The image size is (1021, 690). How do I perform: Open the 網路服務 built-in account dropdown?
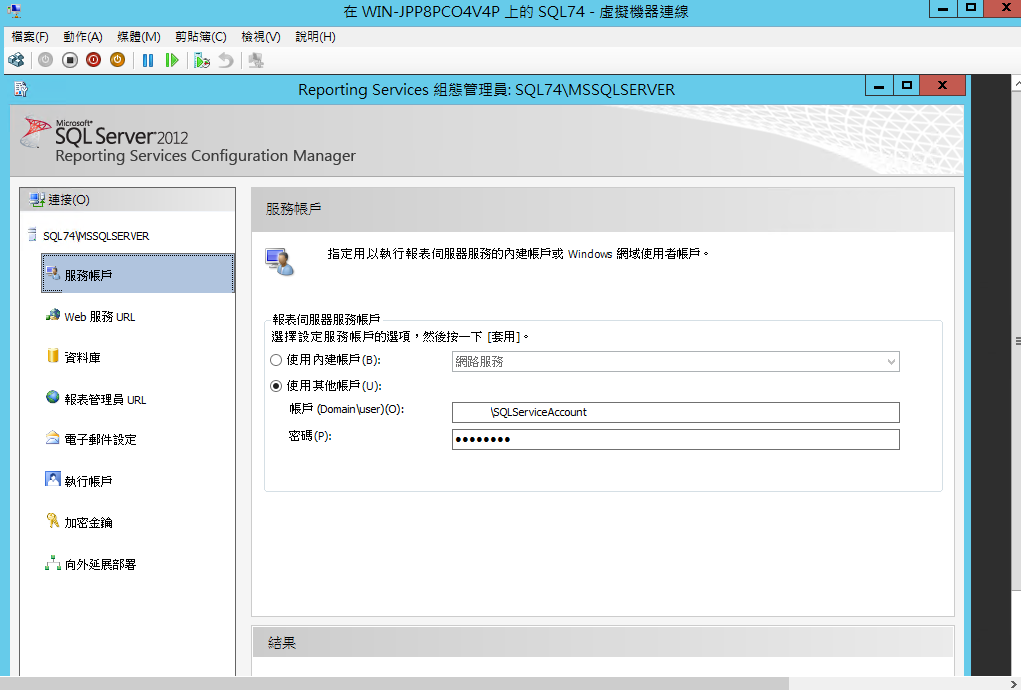[x=676, y=361]
